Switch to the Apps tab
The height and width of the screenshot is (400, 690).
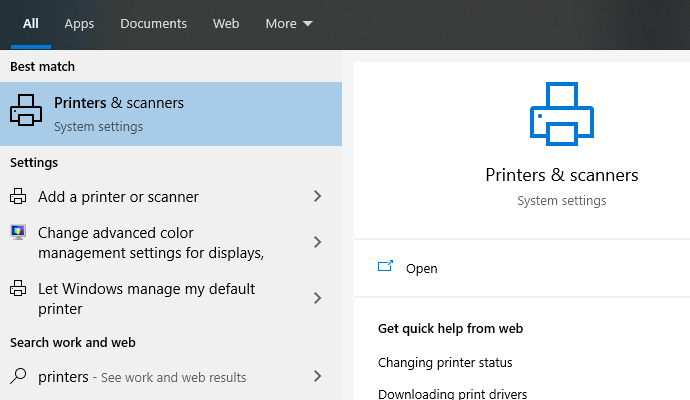coord(79,24)
